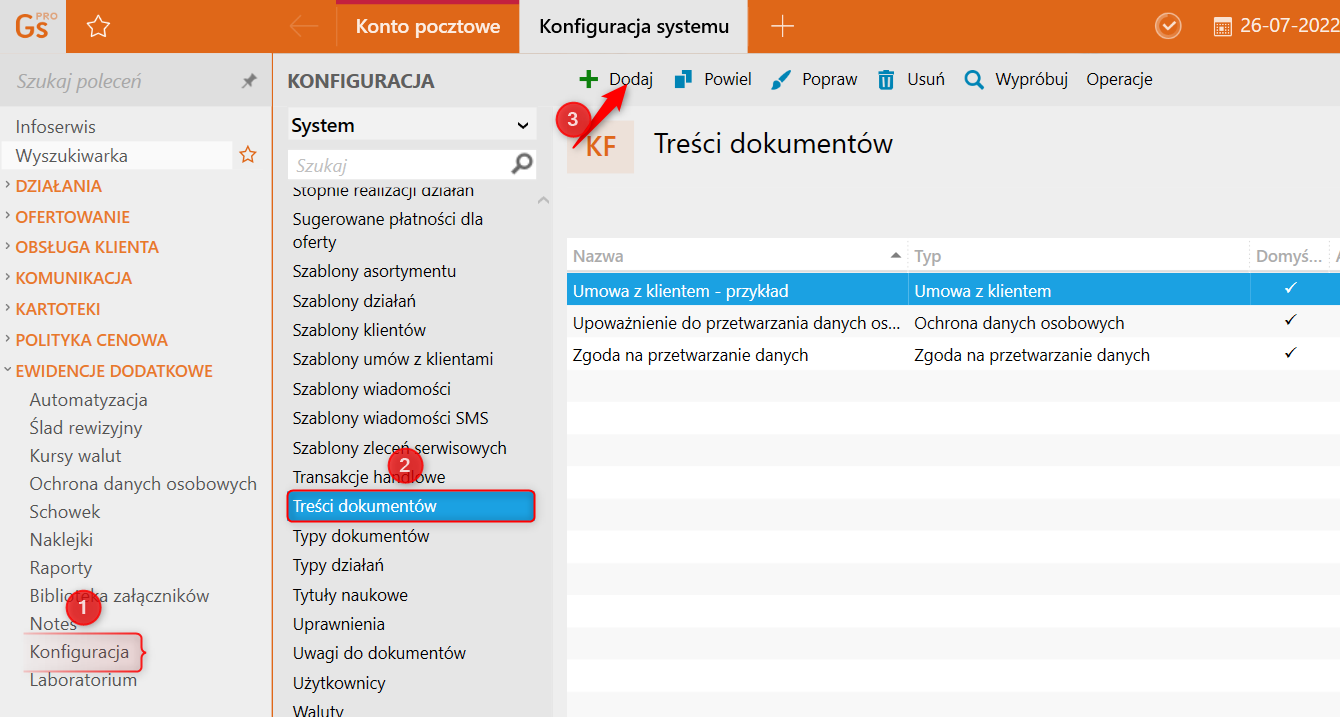Sort by Nazwa column header

coord(737,256)
